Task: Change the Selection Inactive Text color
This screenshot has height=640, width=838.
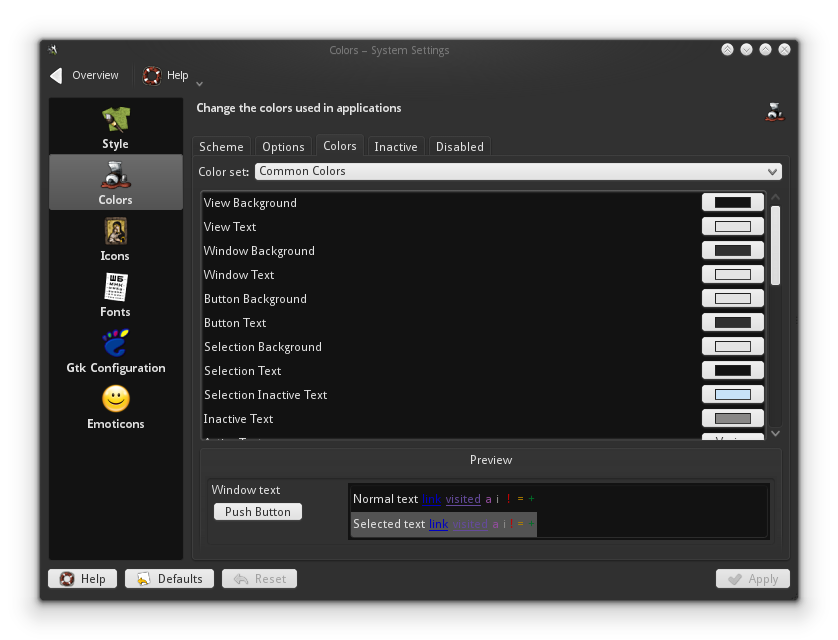Action: tap(732, 395)
